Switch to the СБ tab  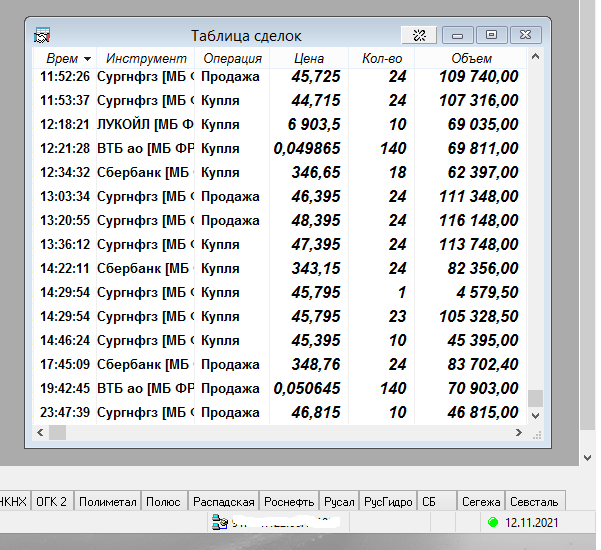tap(437, 501)
